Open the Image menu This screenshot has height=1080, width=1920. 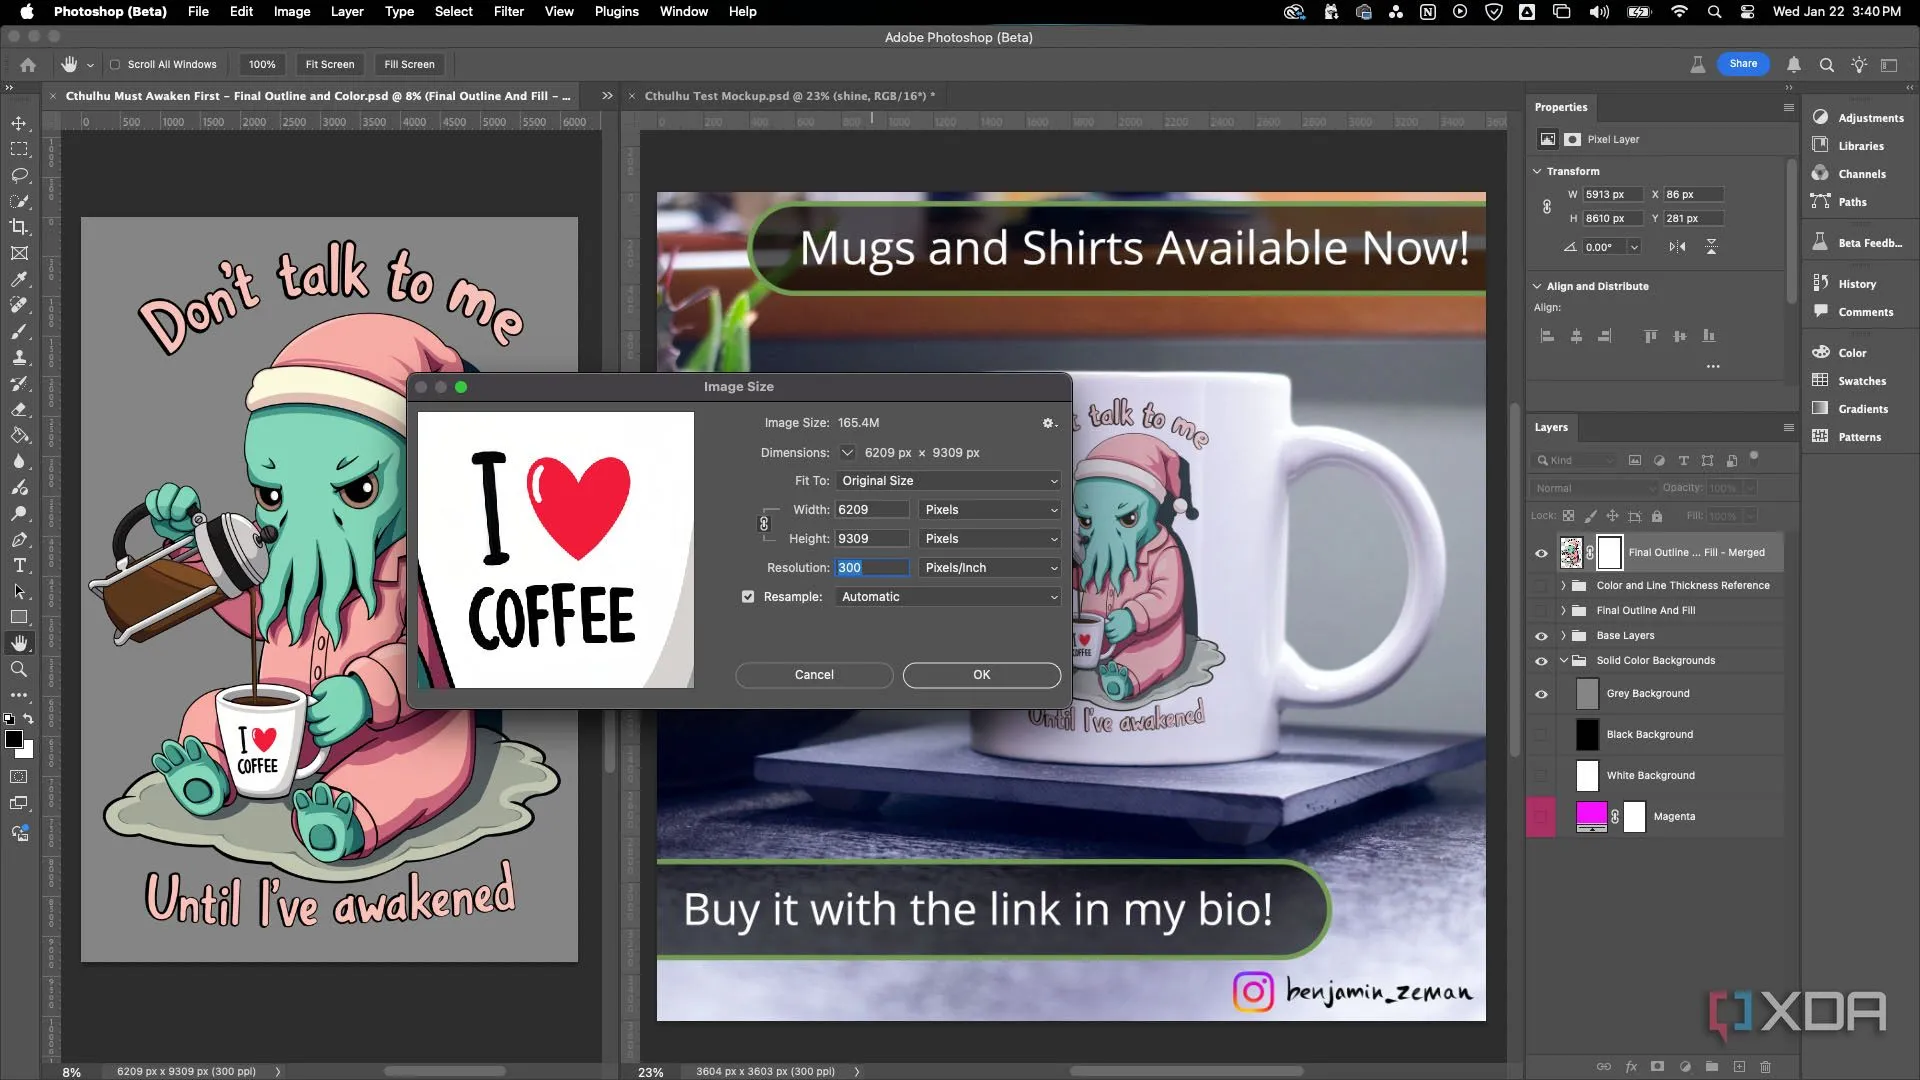[292, 11]
